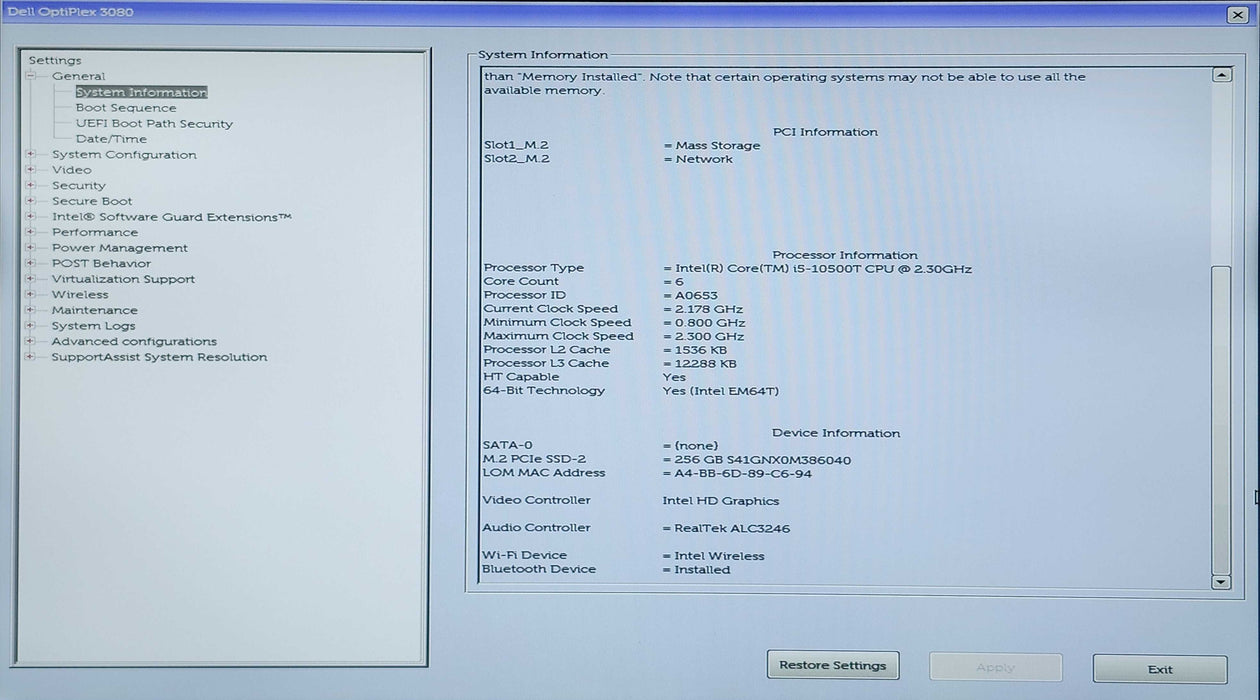Viewport: 1260px width, 700px height.
Task: Expand the Secure Boot node
Action: pyautogui.click(x=31, y=201)
